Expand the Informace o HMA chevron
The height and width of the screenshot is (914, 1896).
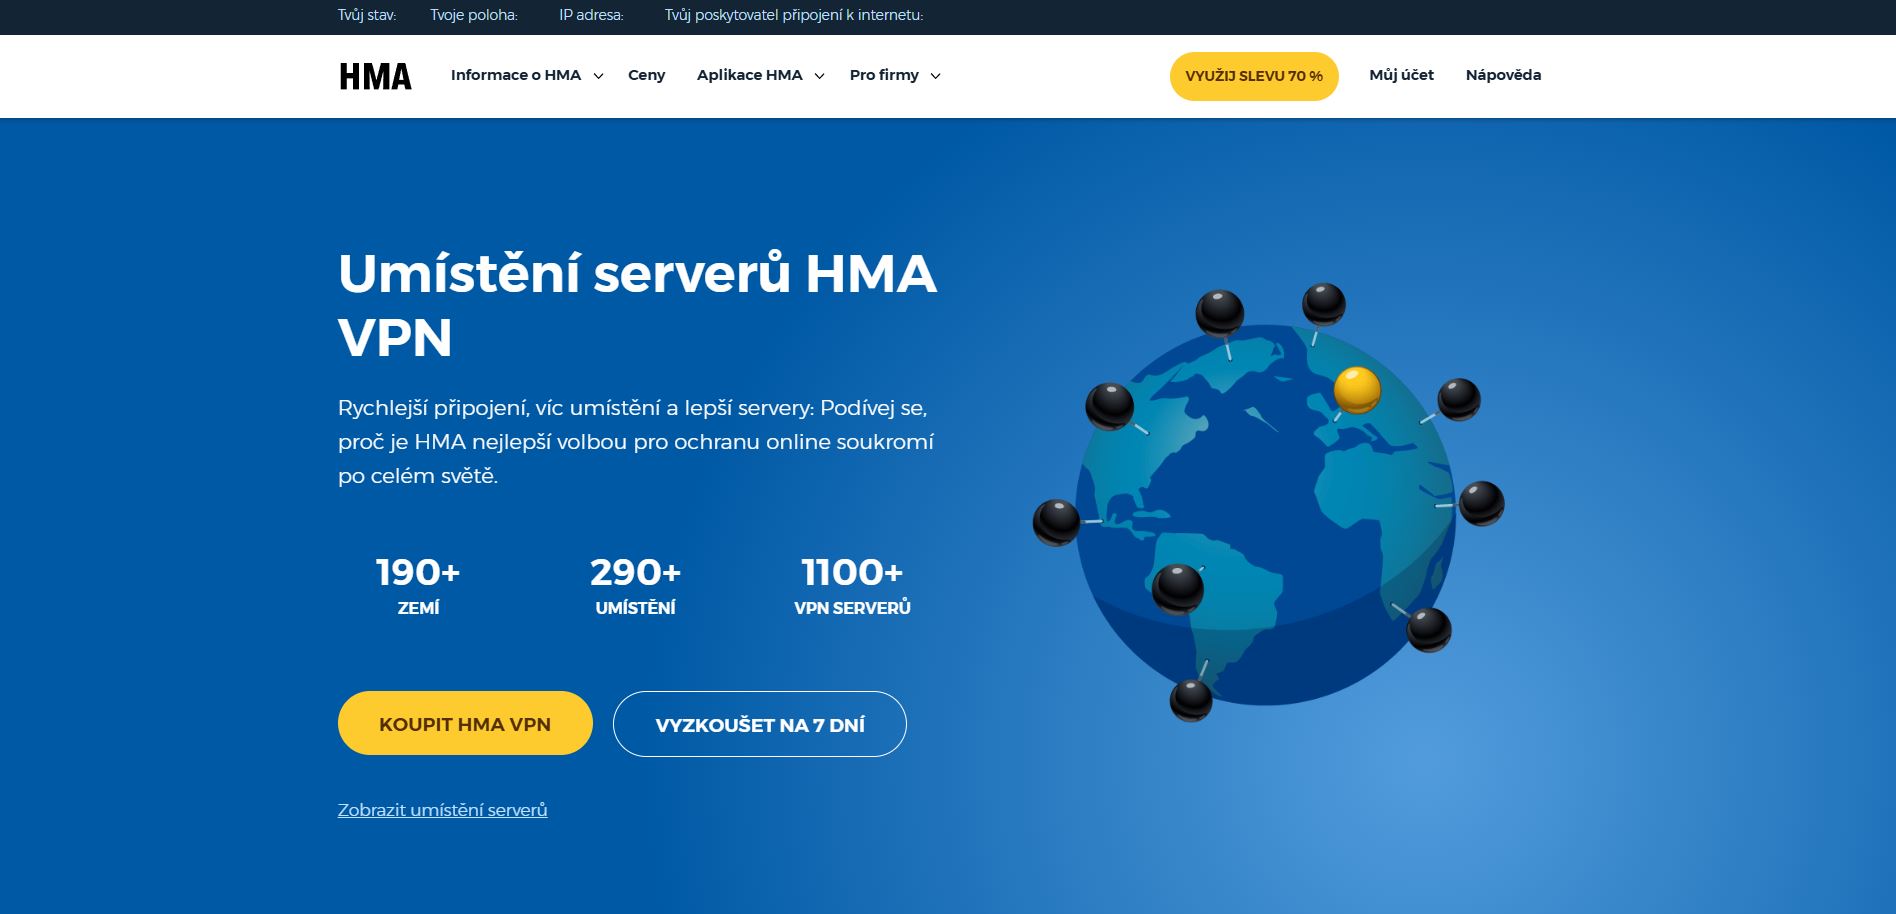[598, 76]
